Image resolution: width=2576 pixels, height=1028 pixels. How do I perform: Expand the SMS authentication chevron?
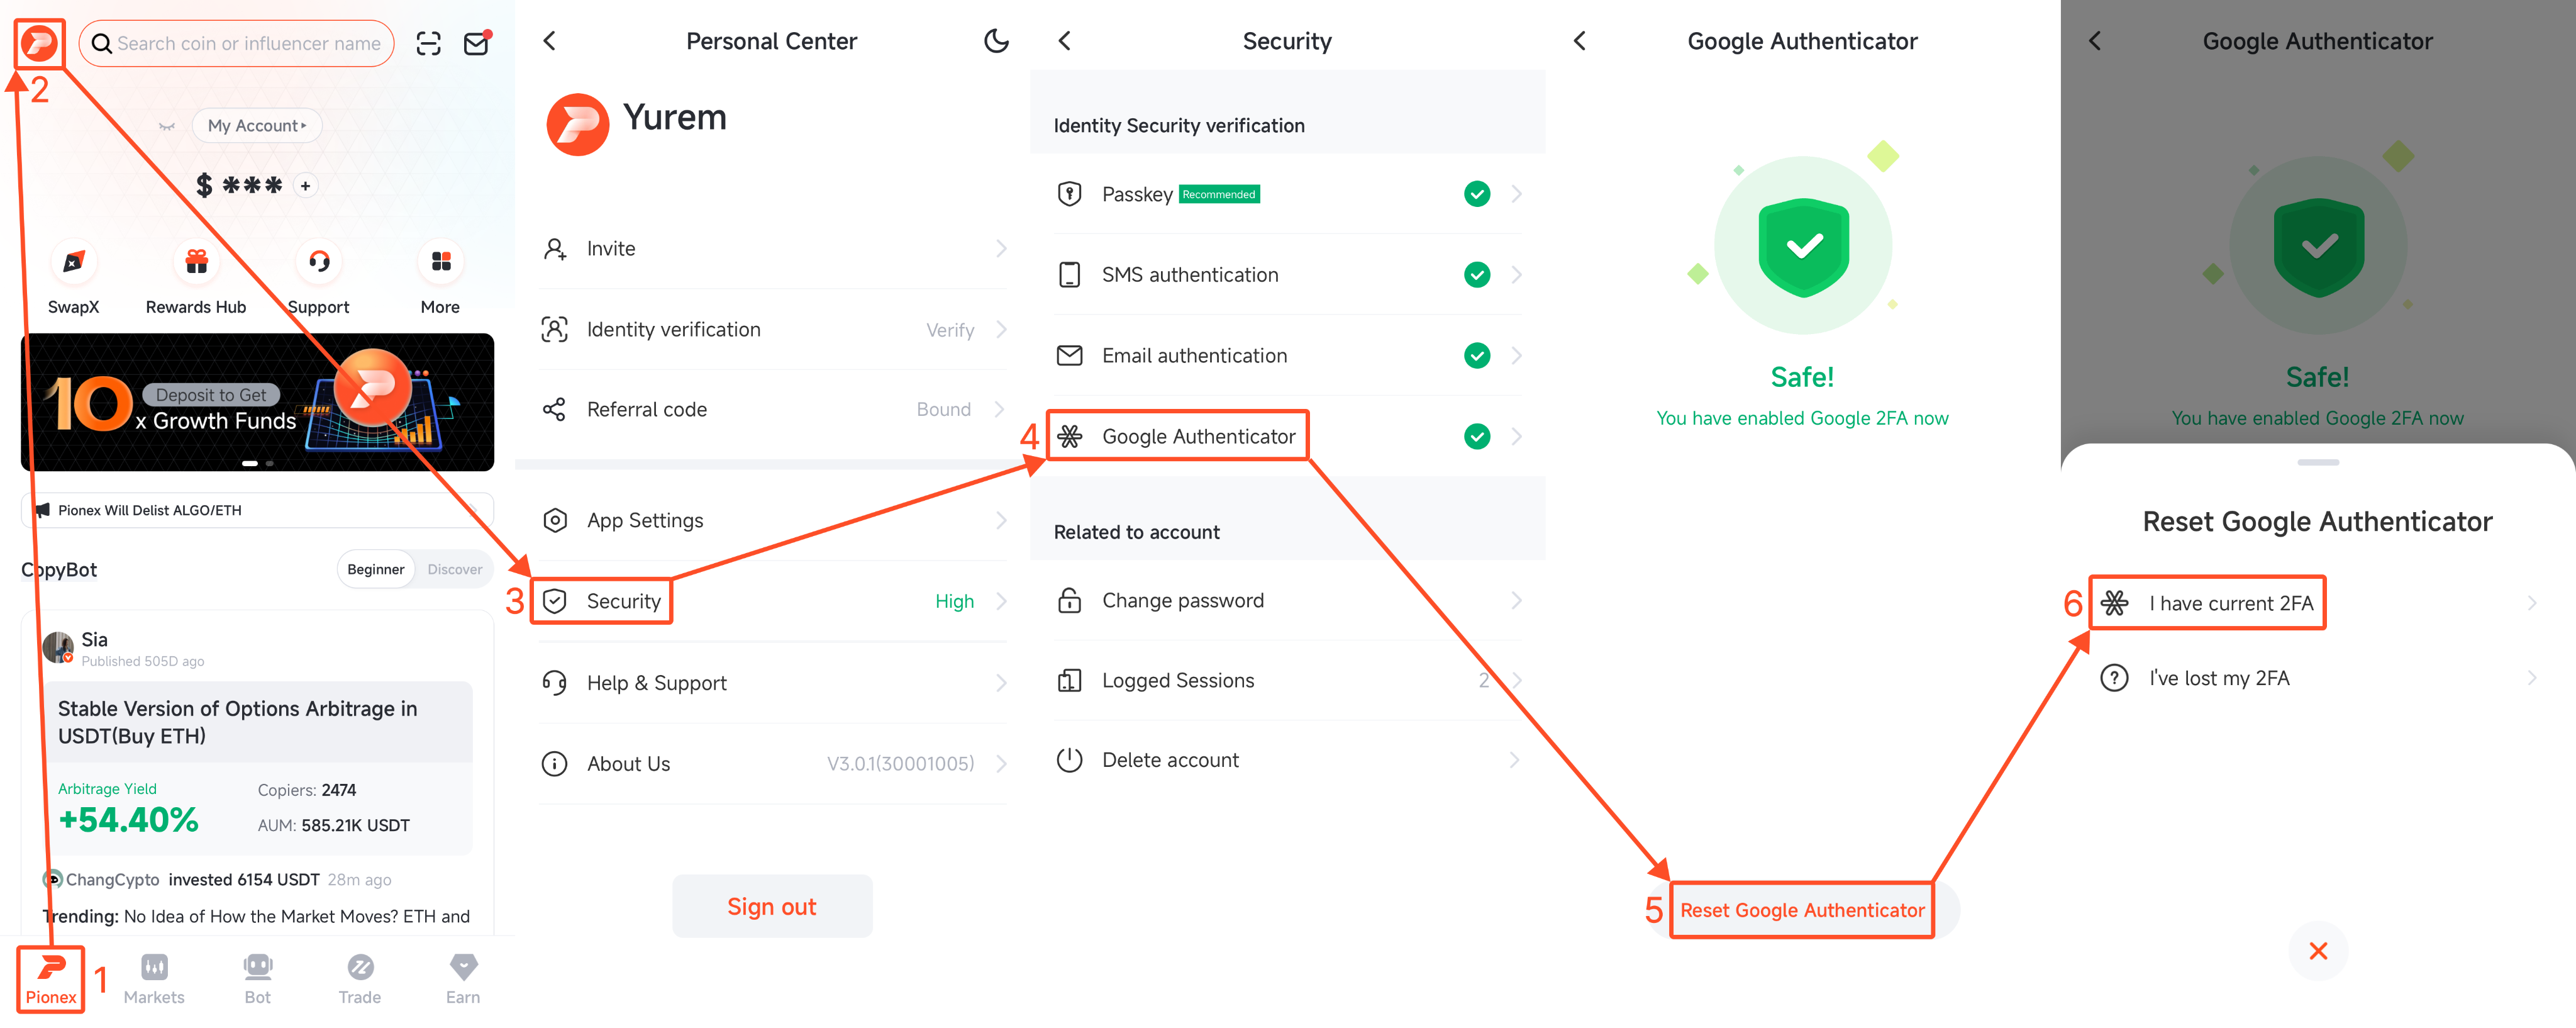[x=1516, y=275]
